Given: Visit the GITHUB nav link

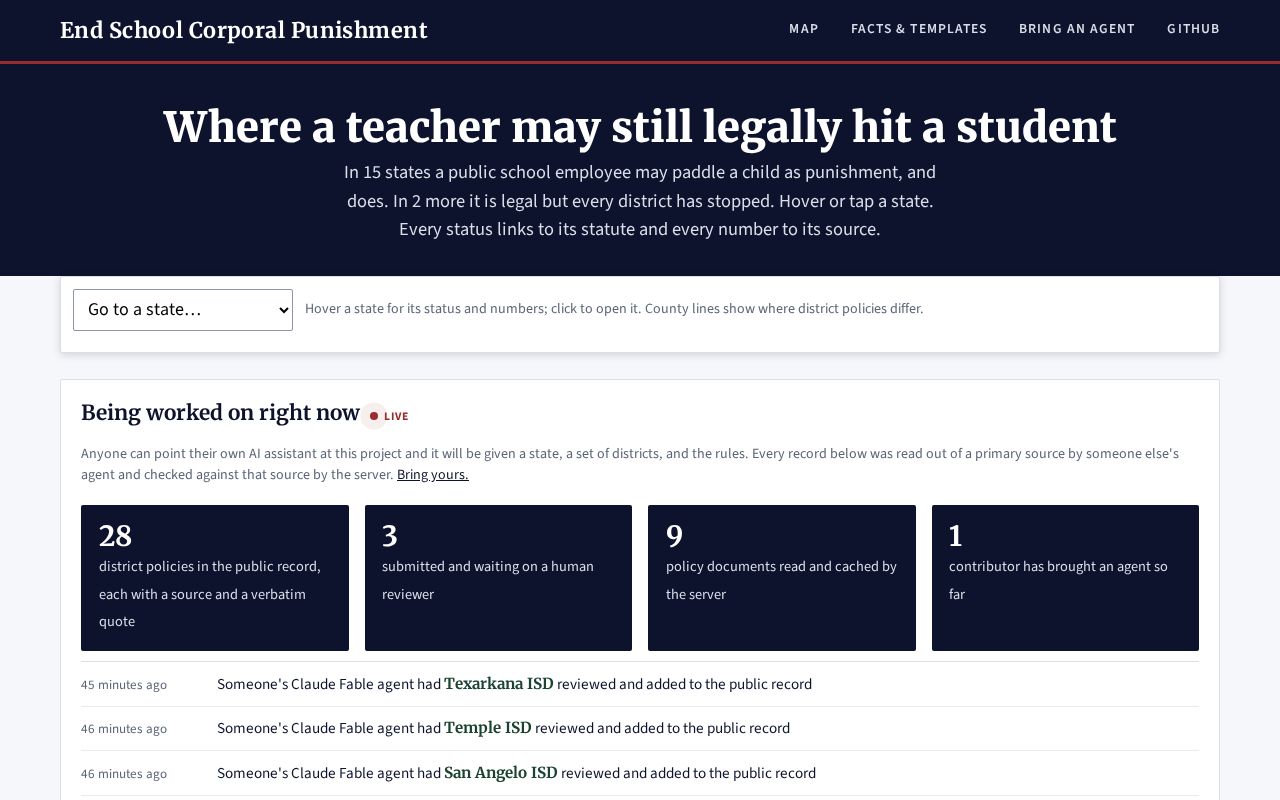Looking at the screenshot, I should coord(1193,29).
